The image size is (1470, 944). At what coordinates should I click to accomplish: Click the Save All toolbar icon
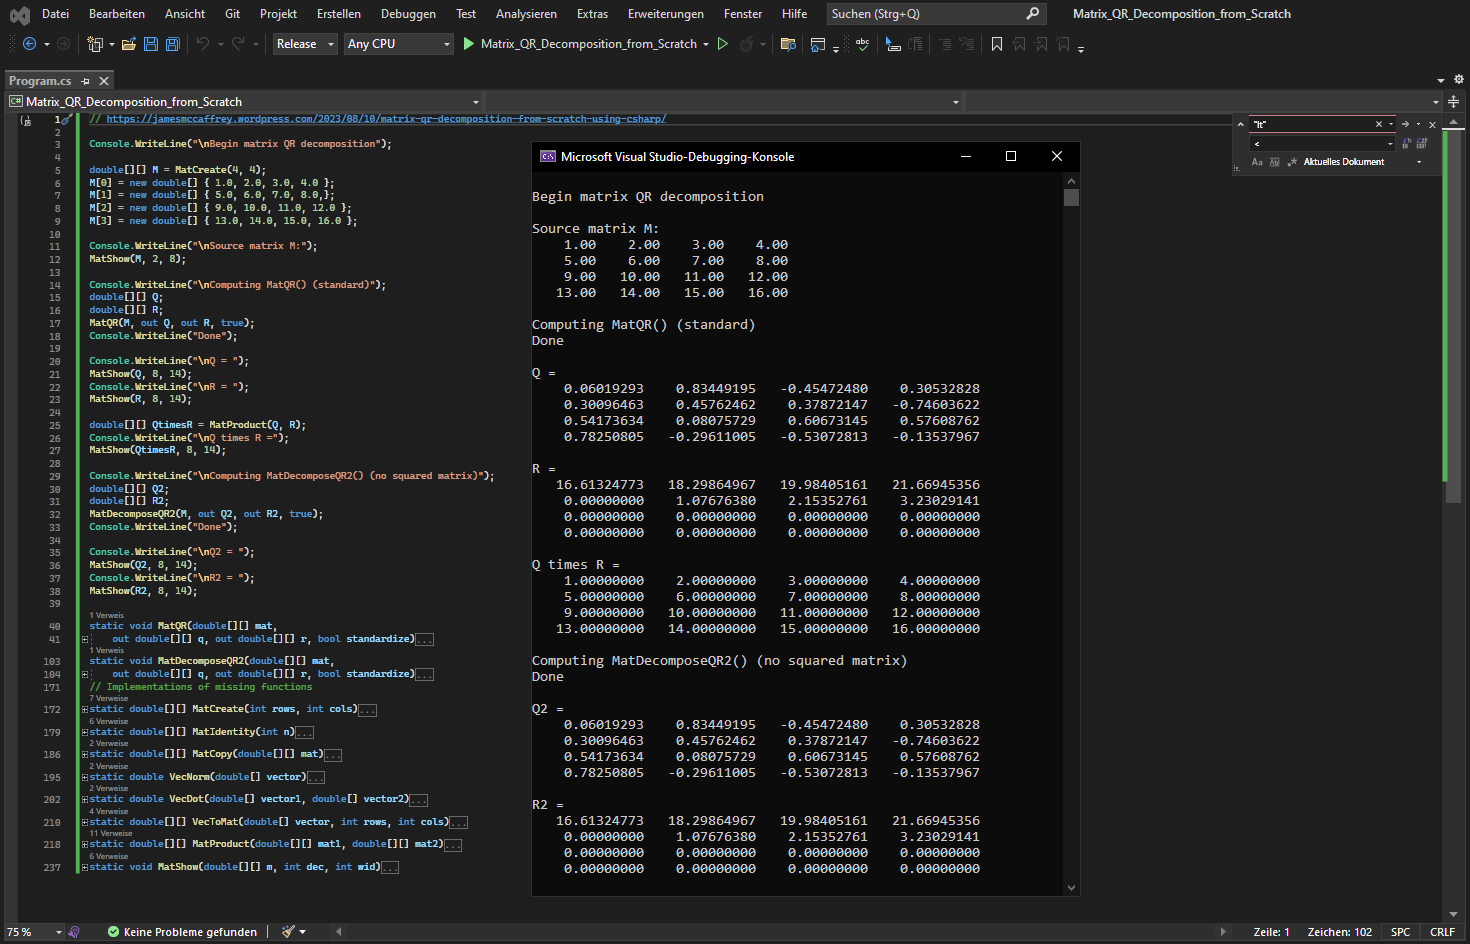point(172,44)
